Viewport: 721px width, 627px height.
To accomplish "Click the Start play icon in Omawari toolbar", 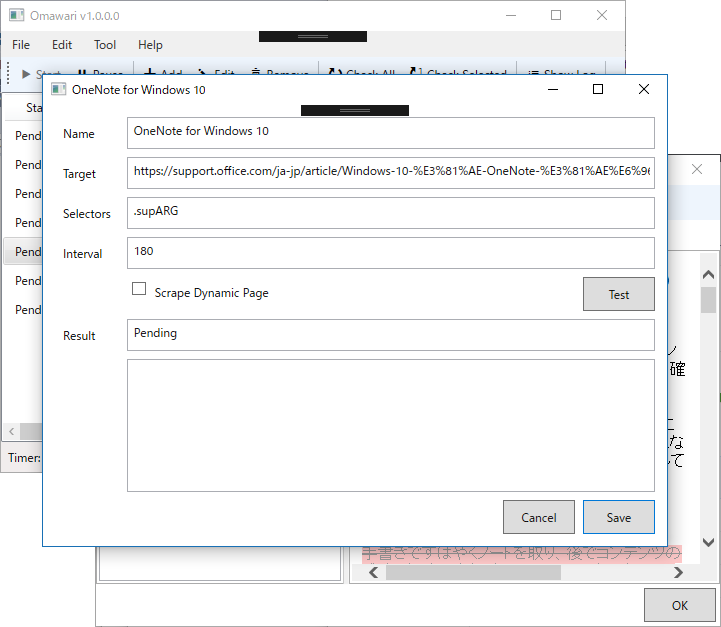I will (x=26, y=73).
